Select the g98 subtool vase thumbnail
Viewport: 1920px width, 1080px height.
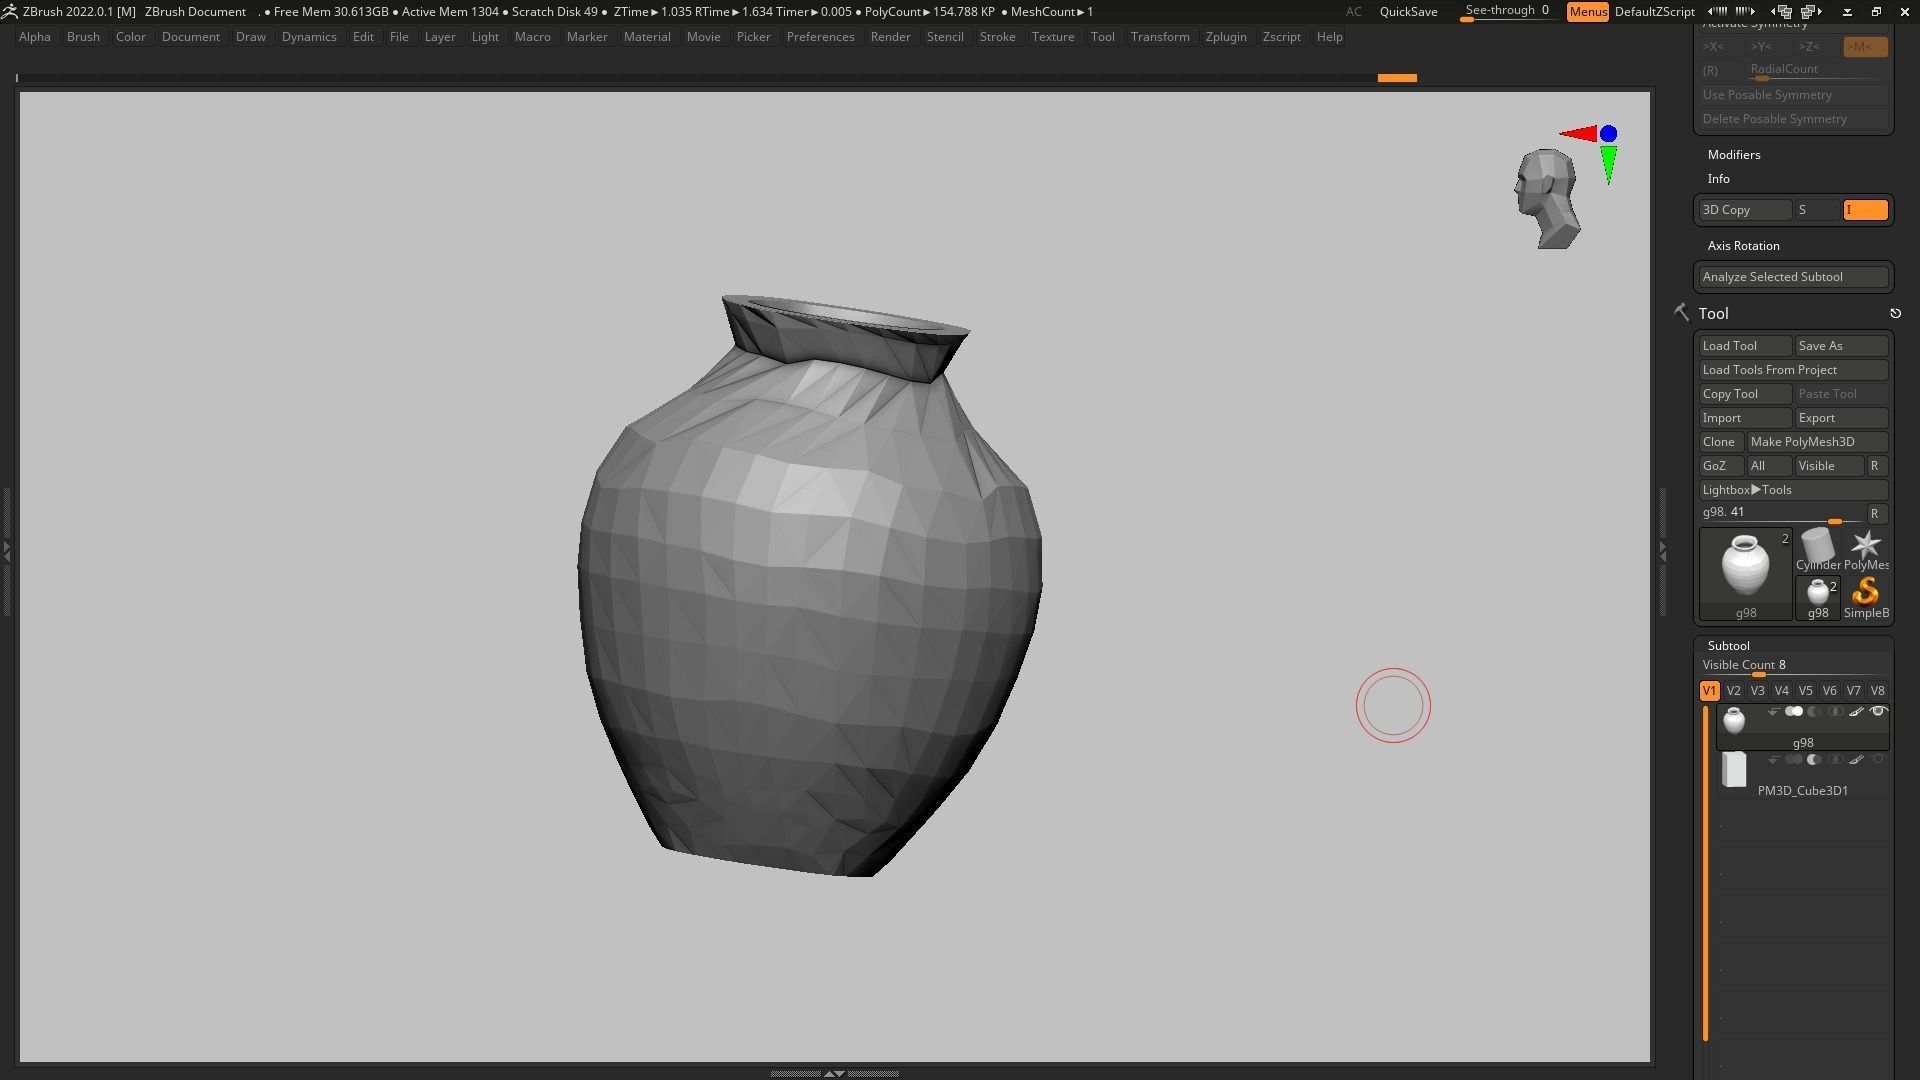(1734, 720)
